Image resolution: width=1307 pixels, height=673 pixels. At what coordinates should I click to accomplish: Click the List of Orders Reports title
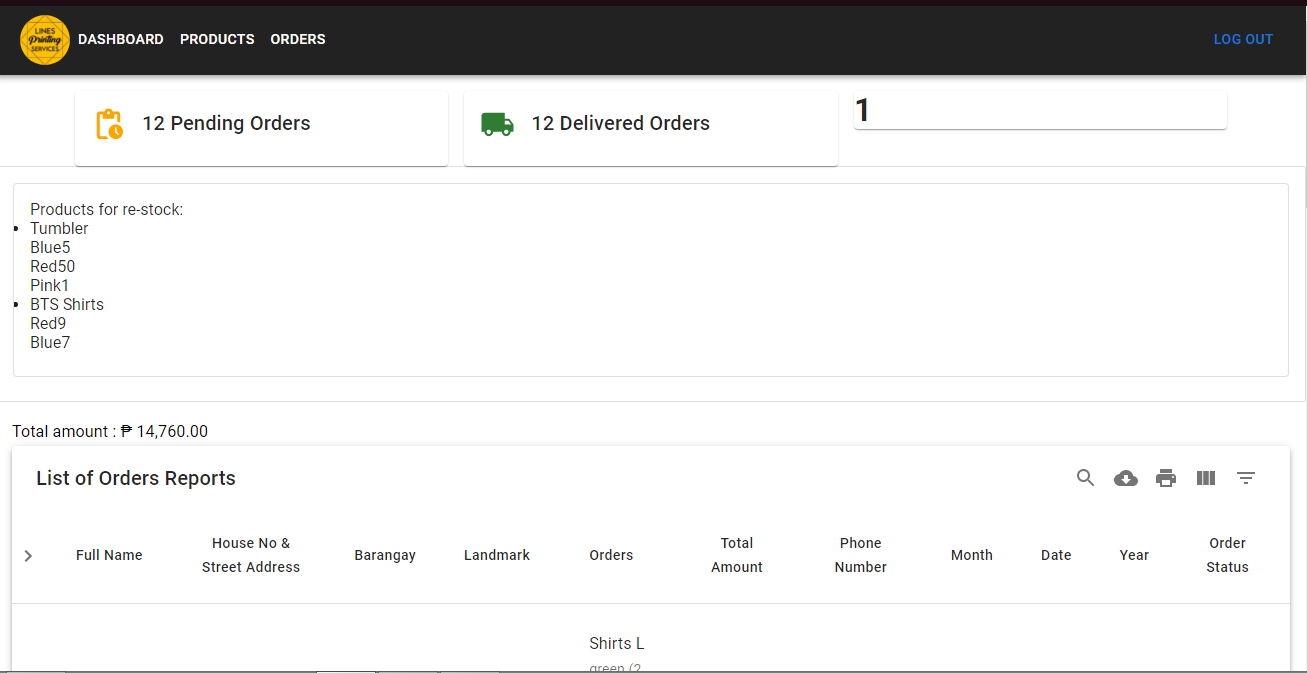pyautogui.click(x=136, y=478)
